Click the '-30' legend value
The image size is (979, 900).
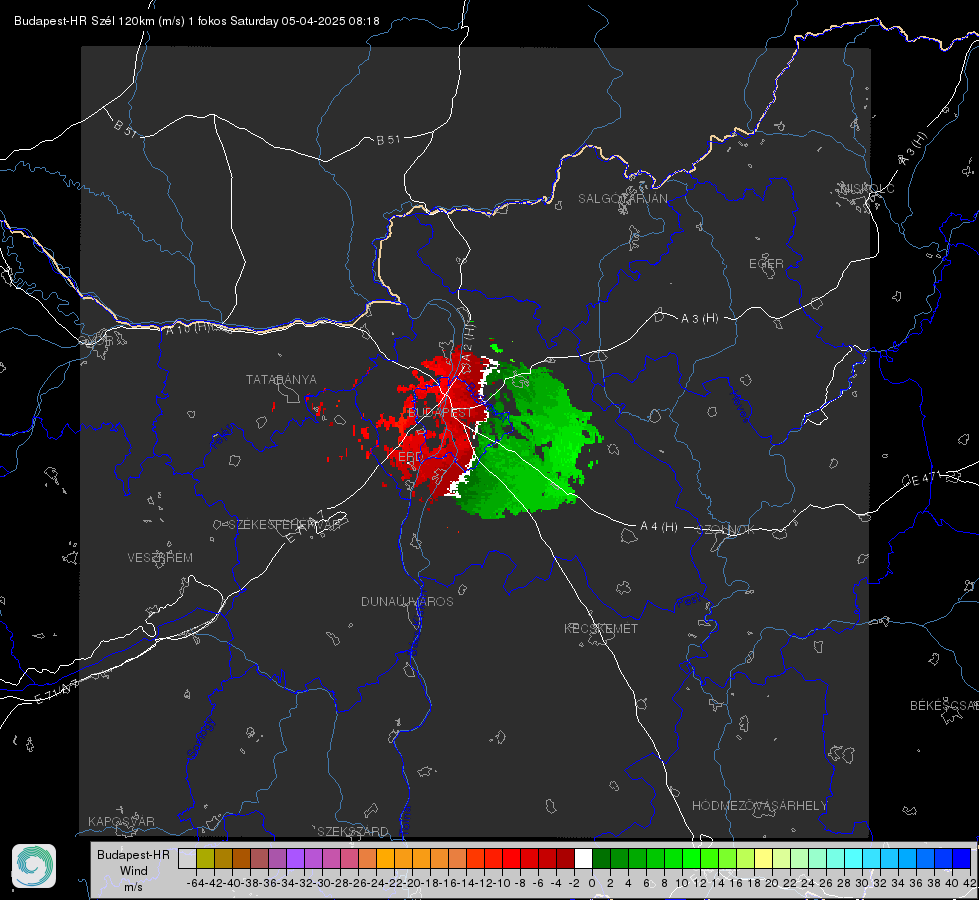(322, 883)
